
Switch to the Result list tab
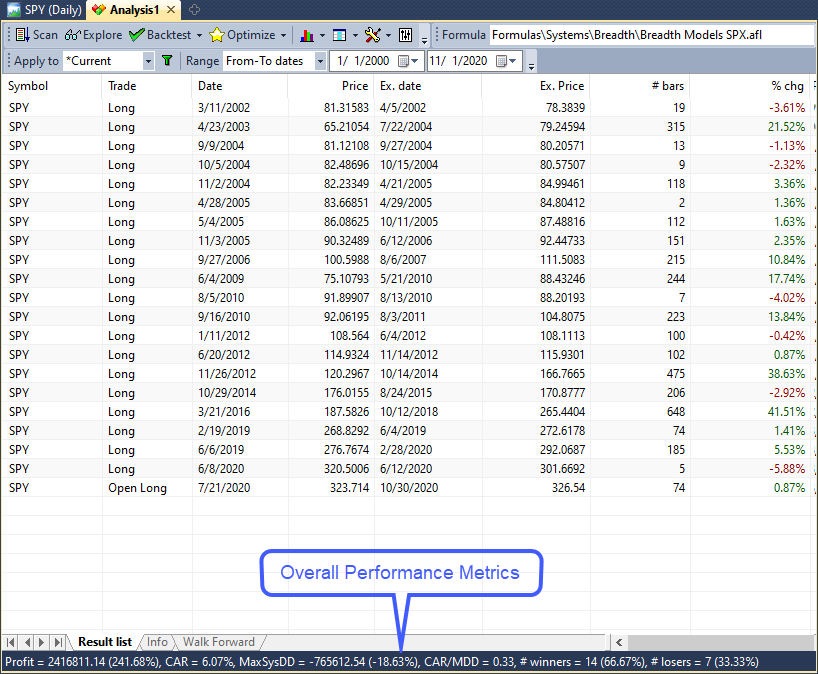click(x=105, y=642)
